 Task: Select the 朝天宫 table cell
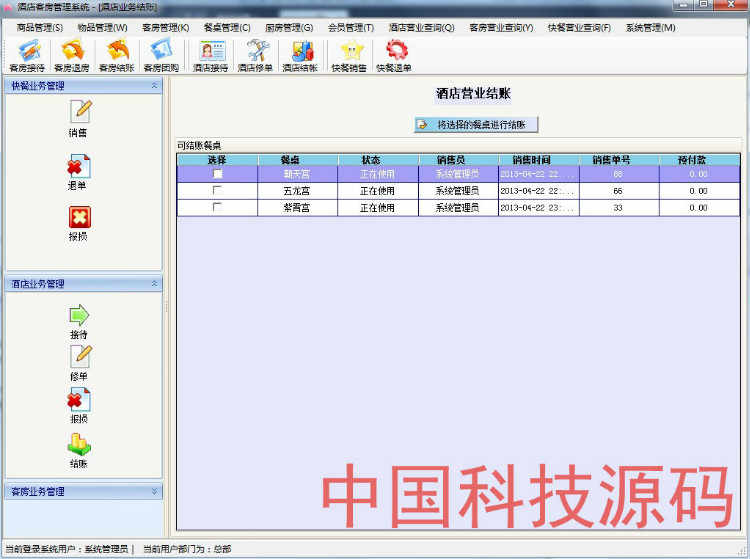click(298, 174)
